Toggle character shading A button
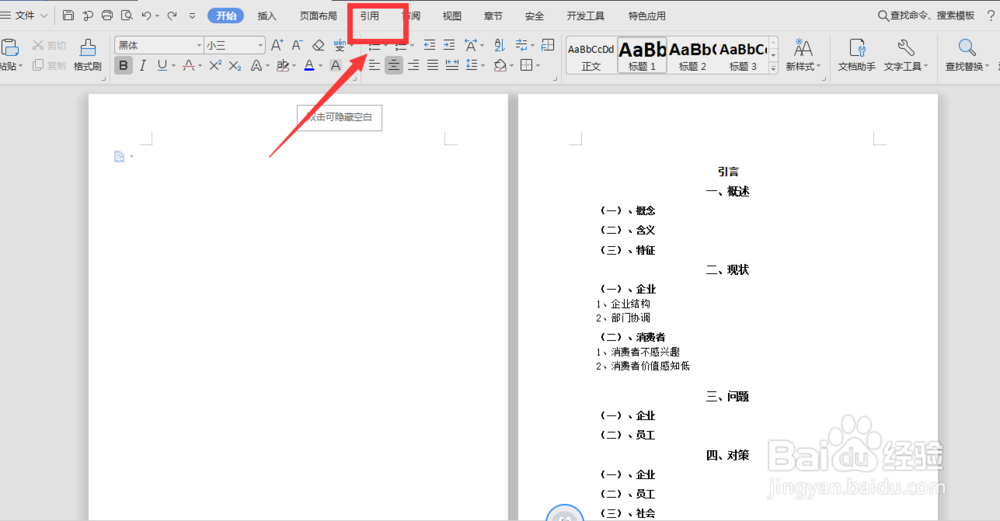This screenshot has height=521, width=1000. [335, 65]
